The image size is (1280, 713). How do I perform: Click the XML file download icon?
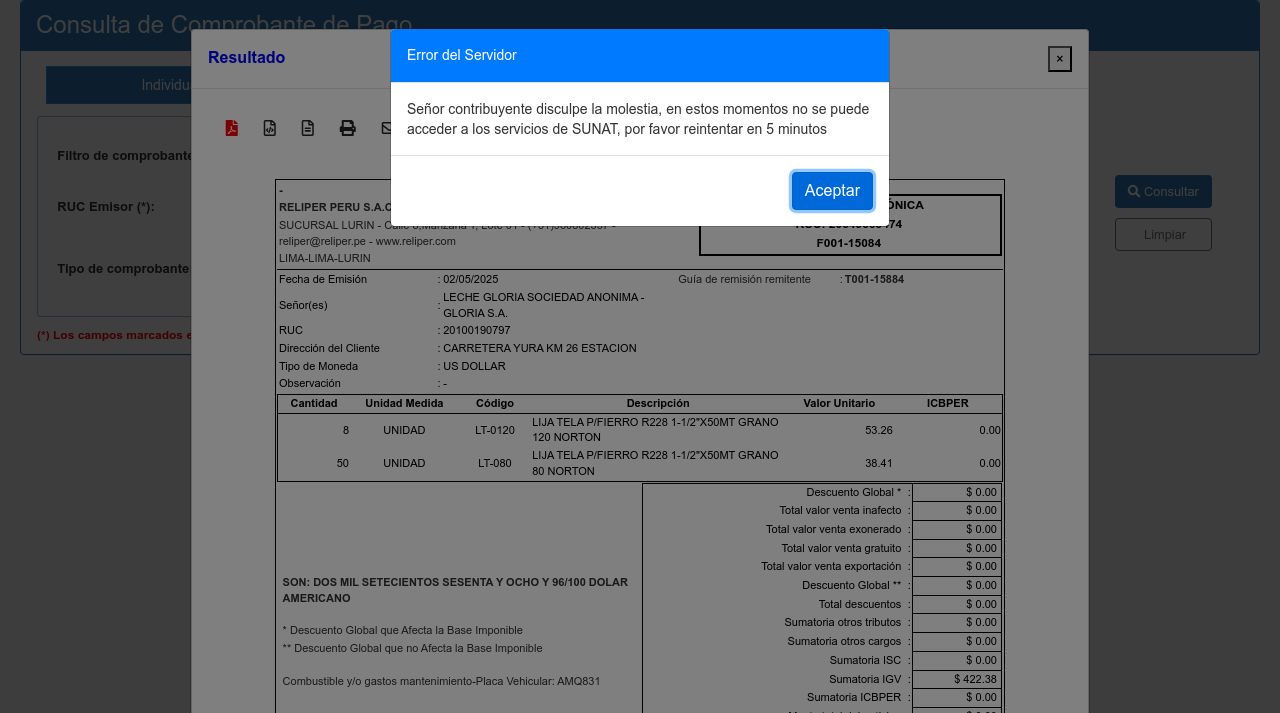[x=270, y=128]
